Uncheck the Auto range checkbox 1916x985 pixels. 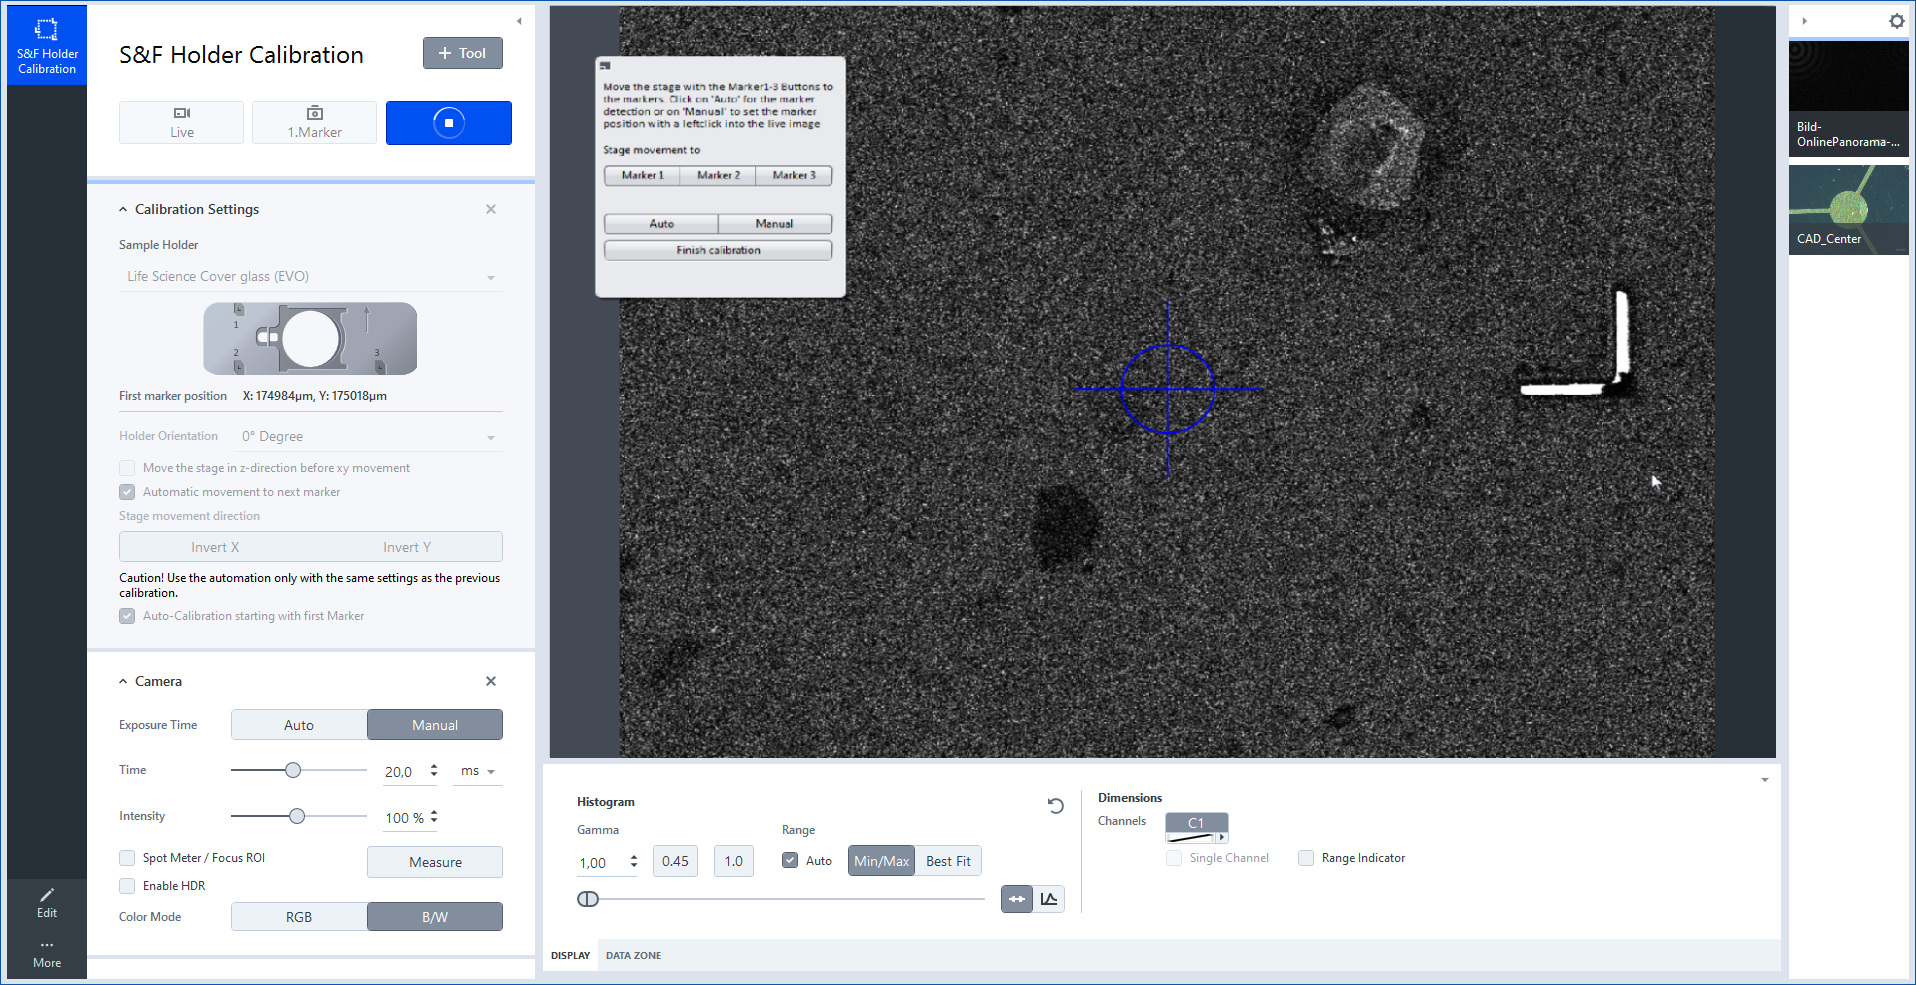tap(790, 860)
